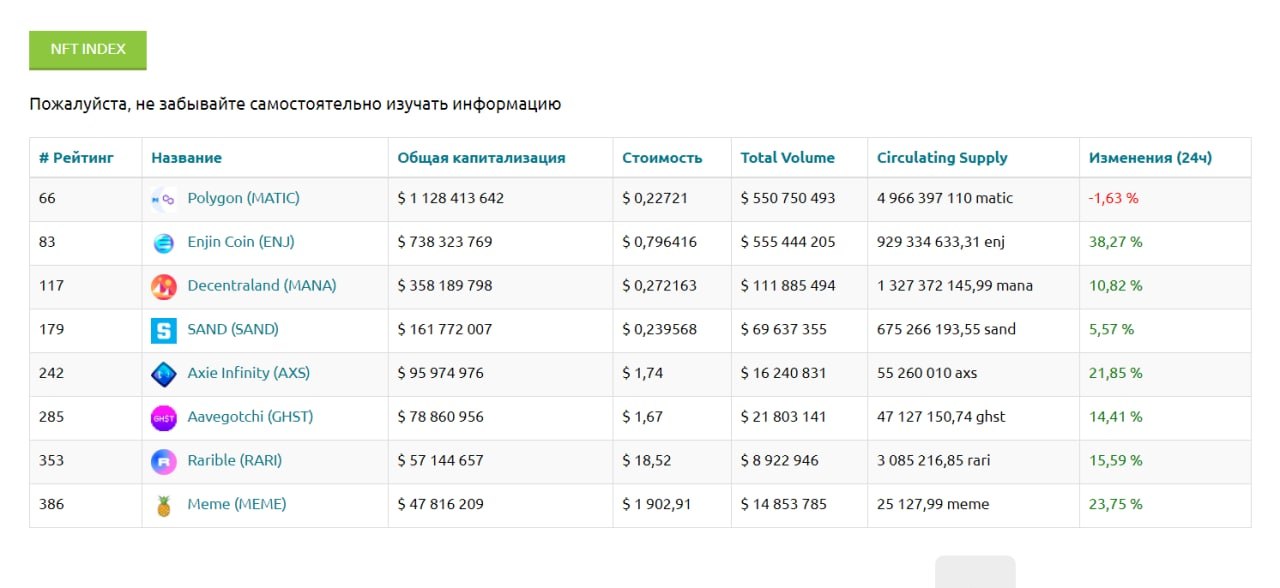1280x588 pixels.
Task: Open the Aavegotchi (GHST) link
Action: coord(250,416)
